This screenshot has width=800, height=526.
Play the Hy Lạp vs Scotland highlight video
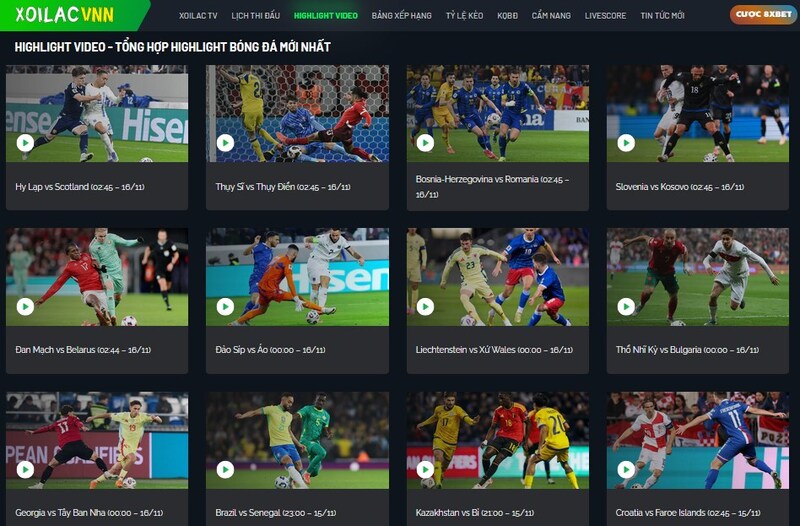point(25,143)
